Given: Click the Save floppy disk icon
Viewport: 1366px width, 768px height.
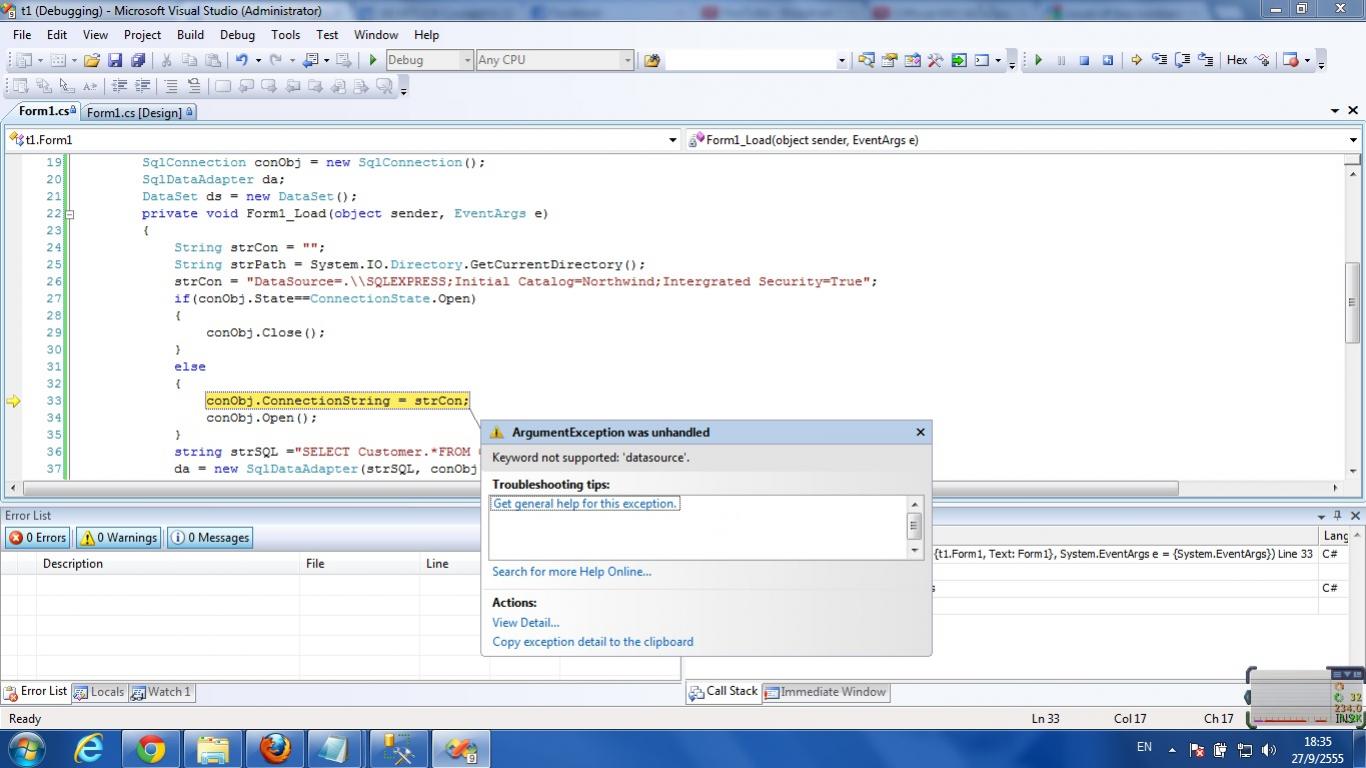Looking at the screenshot, I should click(x=115, y=60).
